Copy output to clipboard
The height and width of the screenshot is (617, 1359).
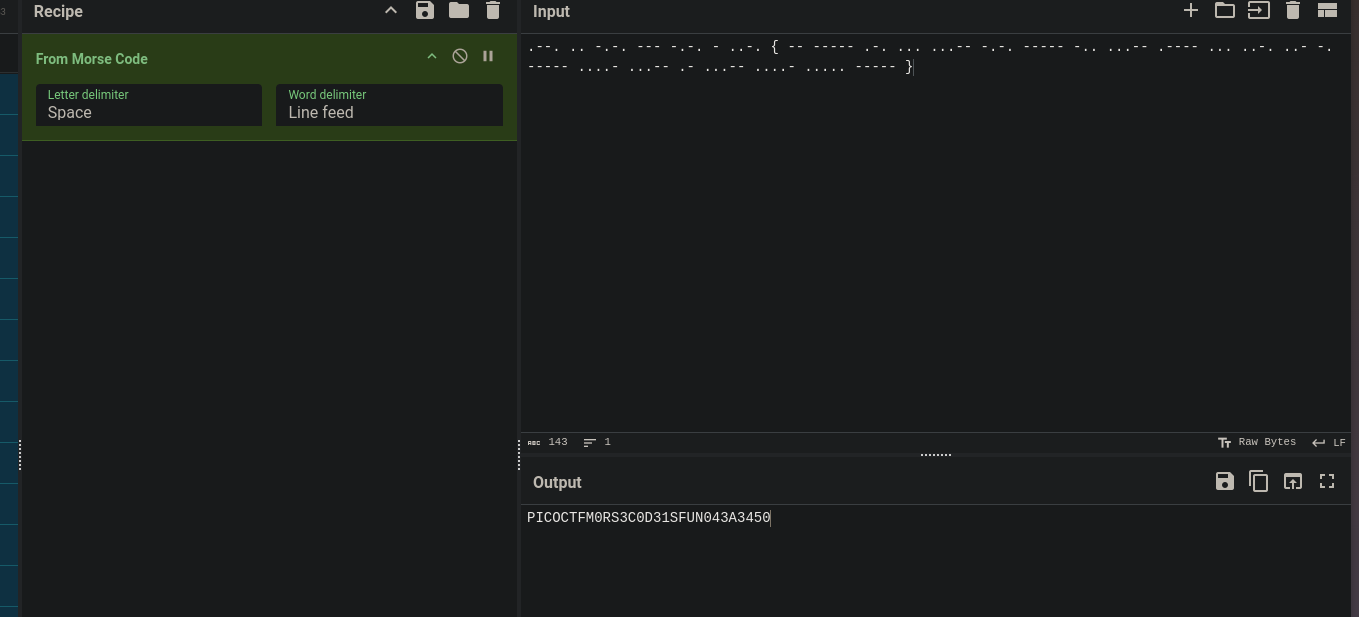pos(1259,482)
